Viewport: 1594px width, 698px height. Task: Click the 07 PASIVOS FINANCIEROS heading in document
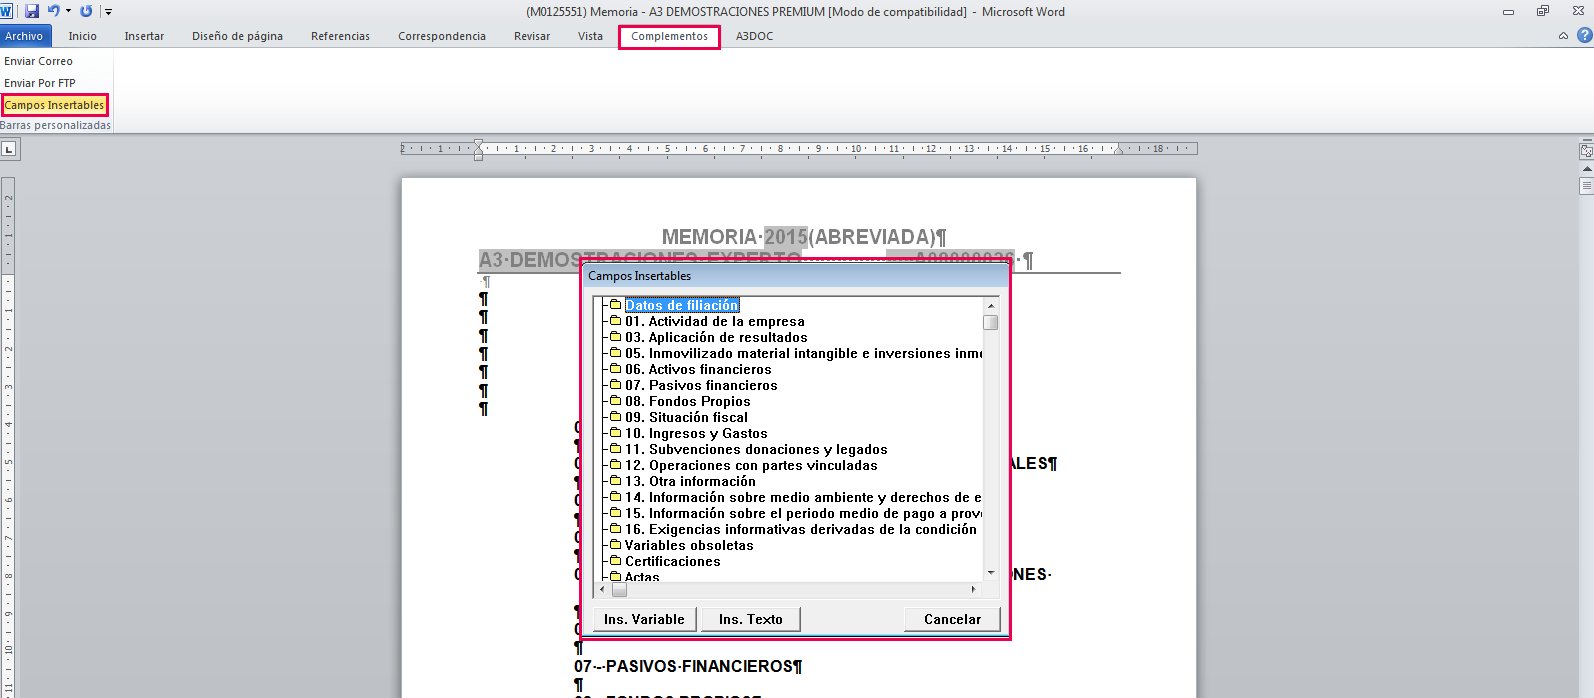(x=688, y=666)
